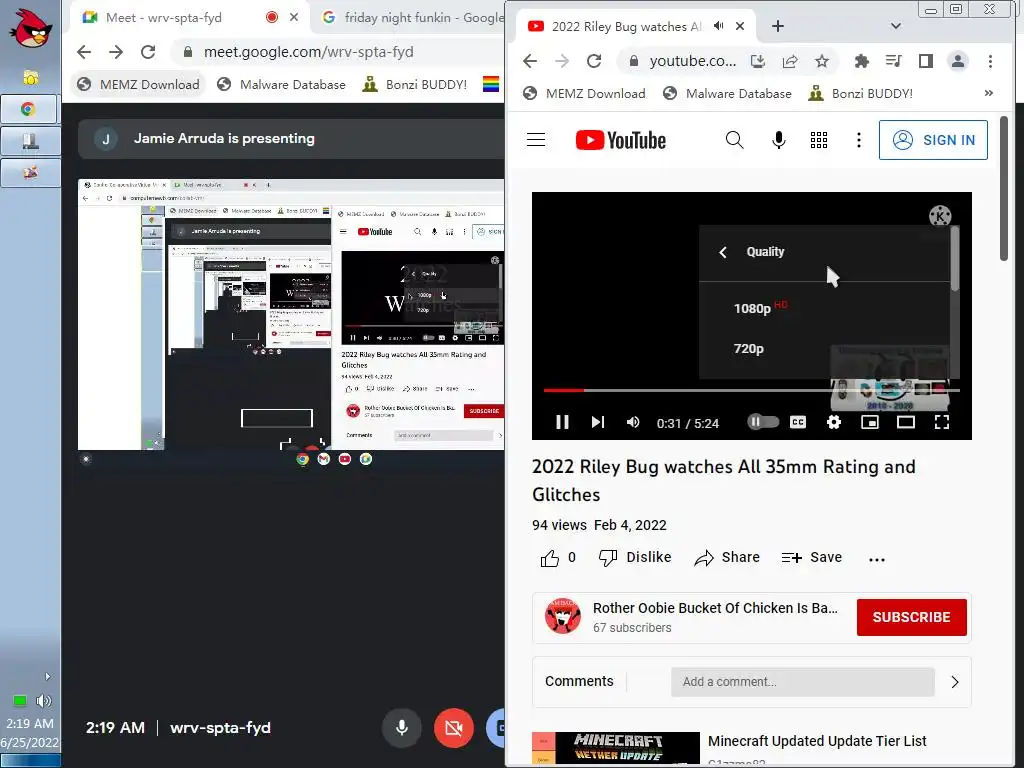The width and height of the screenshot is (1024, 768).
Task: Show hidden tray icons arrow
Action: point(47,677)
